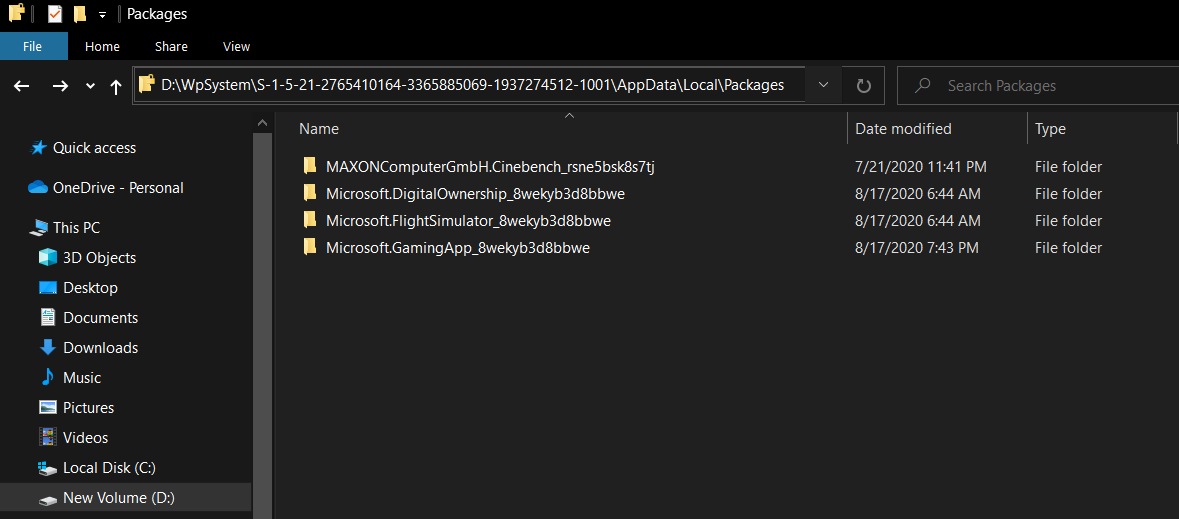Click the Downloads arrow icon

[48, 348]
